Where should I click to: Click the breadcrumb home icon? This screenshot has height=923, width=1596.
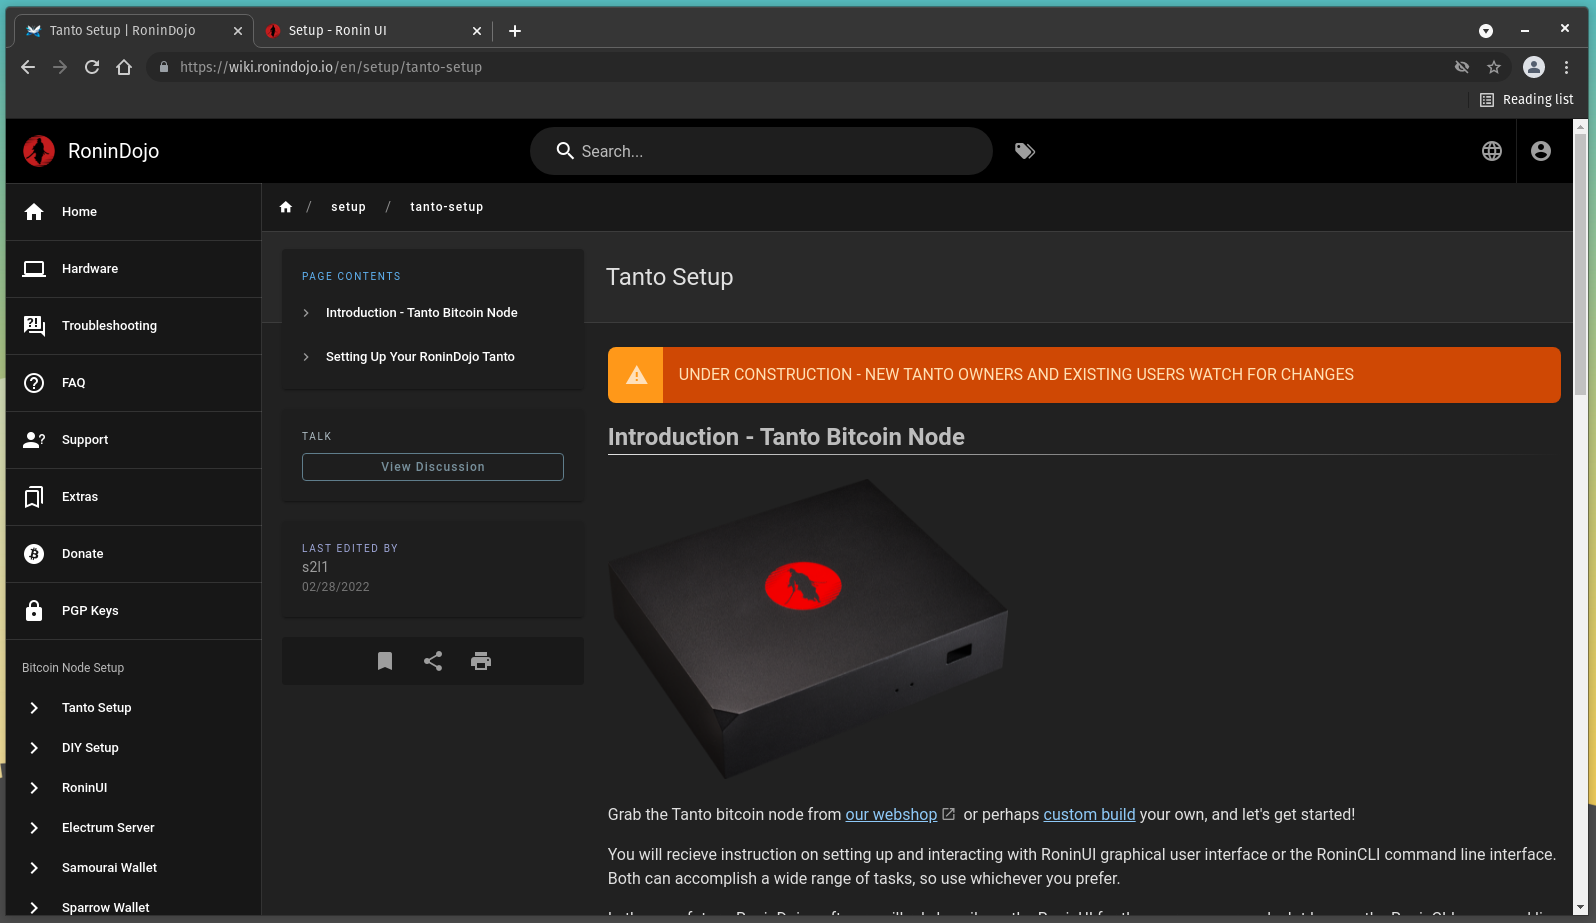point(286,207)
